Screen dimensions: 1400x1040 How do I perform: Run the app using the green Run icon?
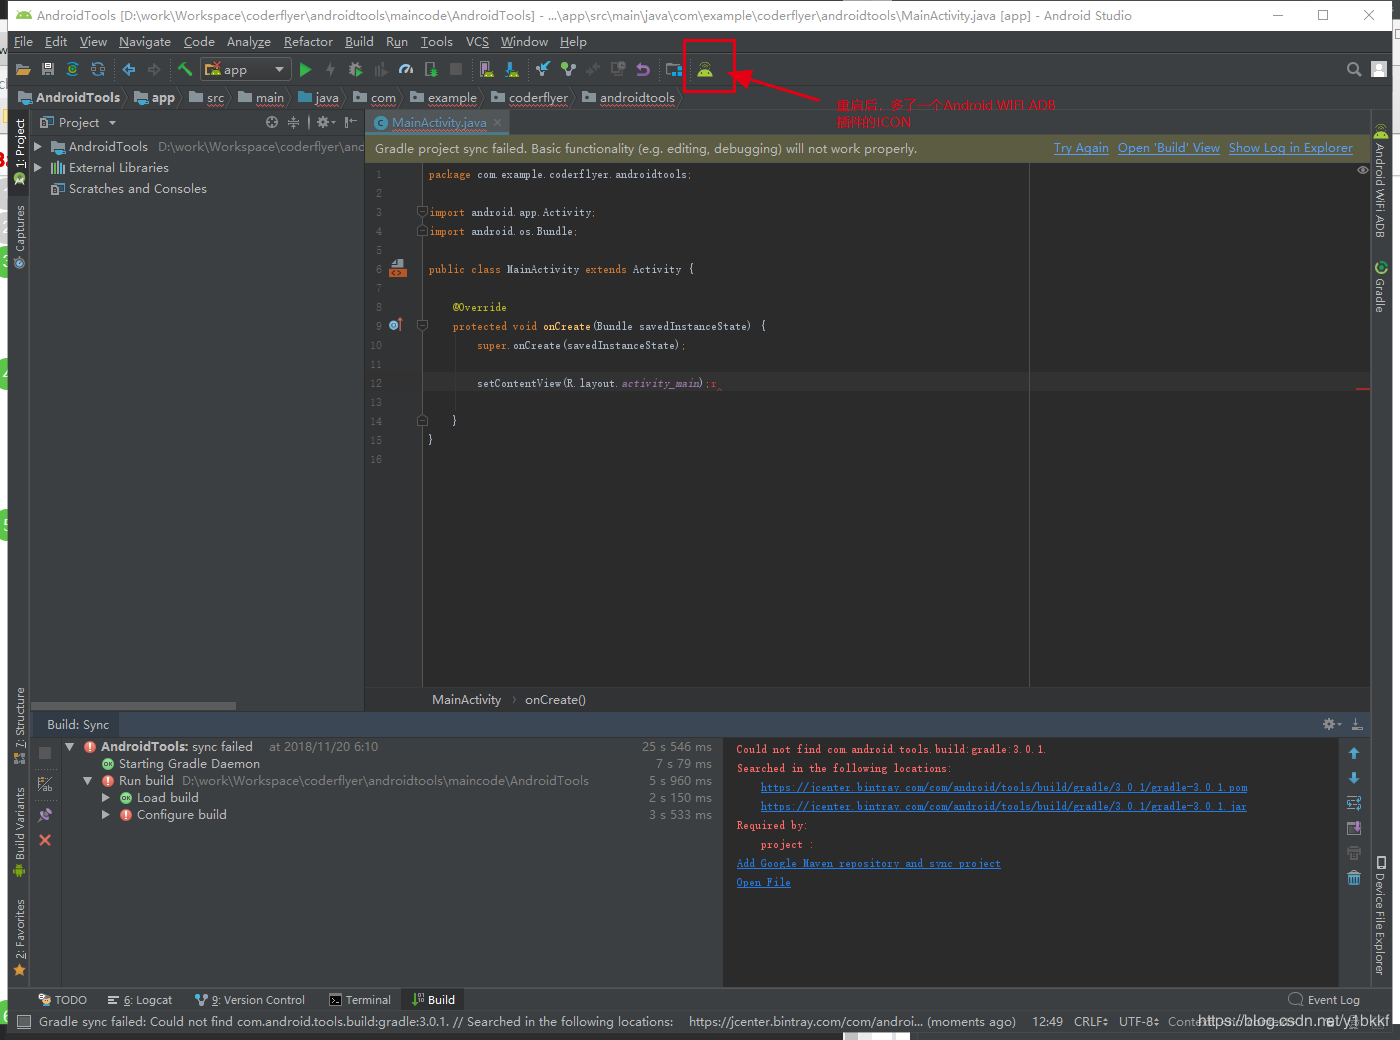click(x=305, y=69)
